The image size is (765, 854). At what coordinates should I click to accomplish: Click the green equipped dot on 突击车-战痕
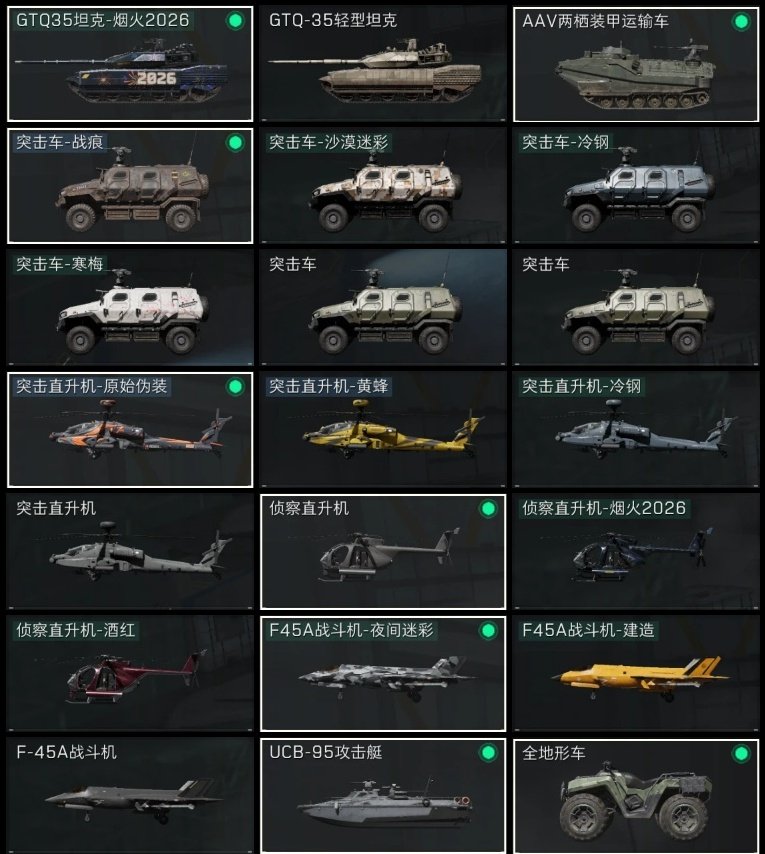coord(235,143)
